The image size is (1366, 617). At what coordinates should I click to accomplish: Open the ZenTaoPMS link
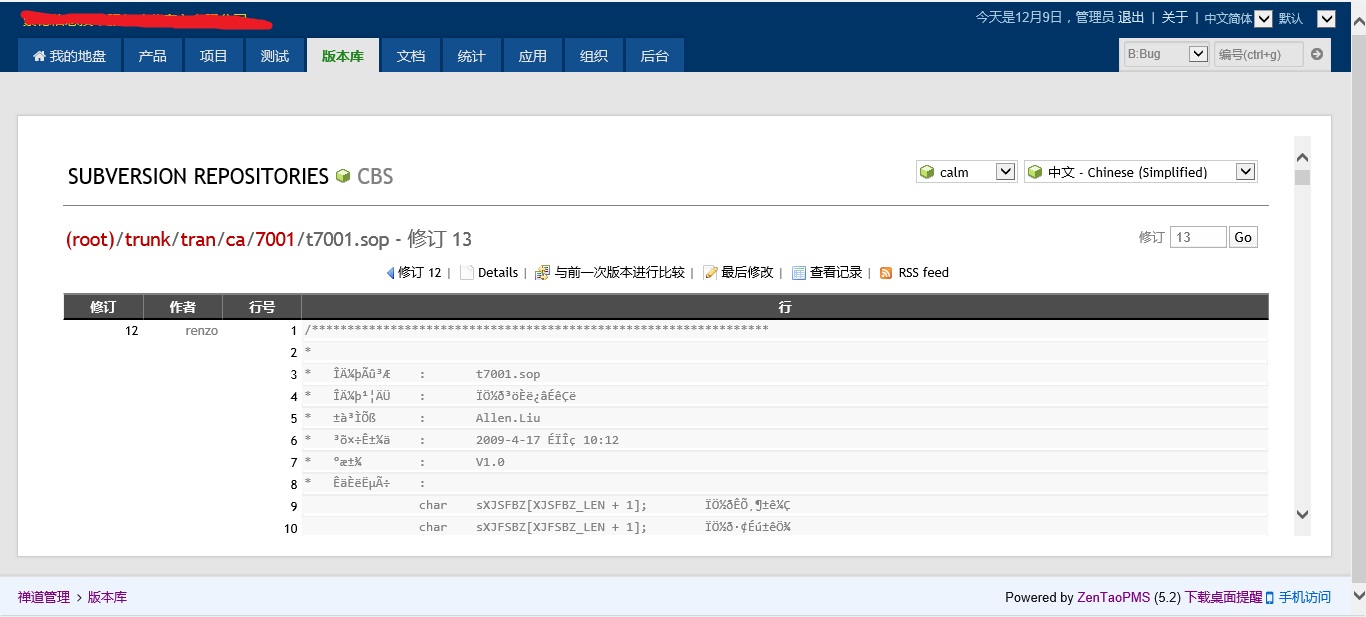(x=1113, y=597)
